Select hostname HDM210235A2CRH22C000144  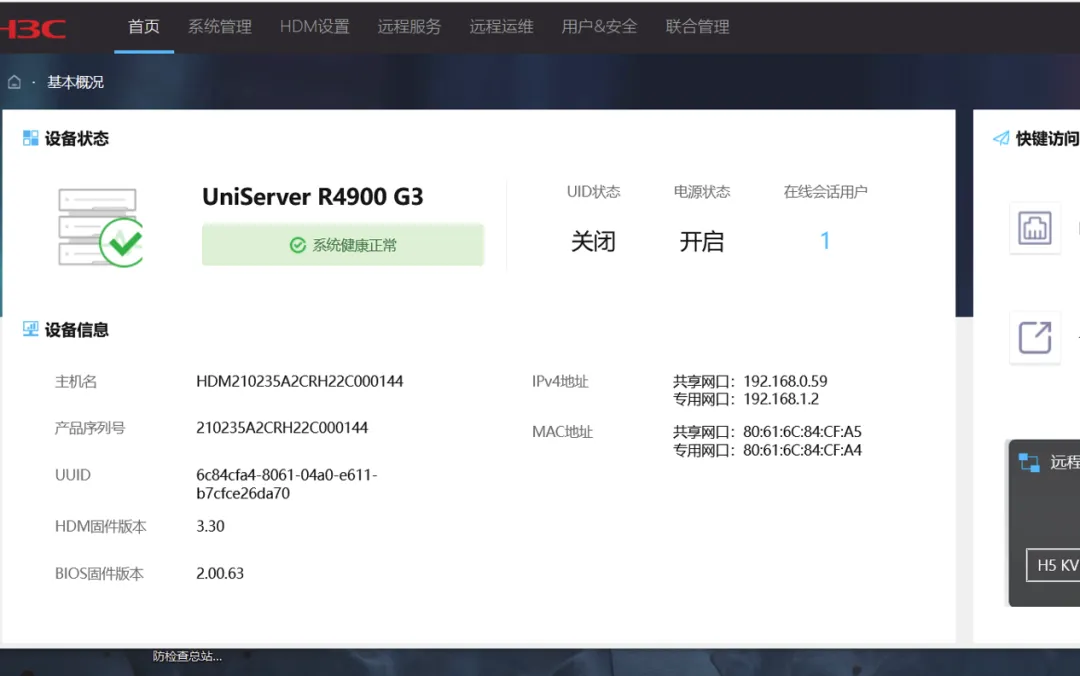pos(300,382)
